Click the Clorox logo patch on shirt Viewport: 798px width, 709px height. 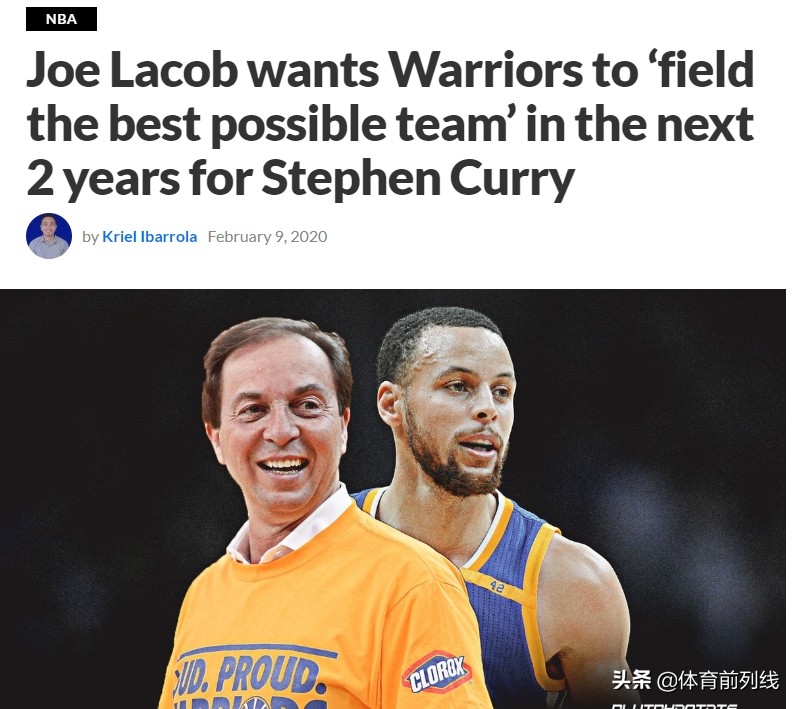point(437,673)
